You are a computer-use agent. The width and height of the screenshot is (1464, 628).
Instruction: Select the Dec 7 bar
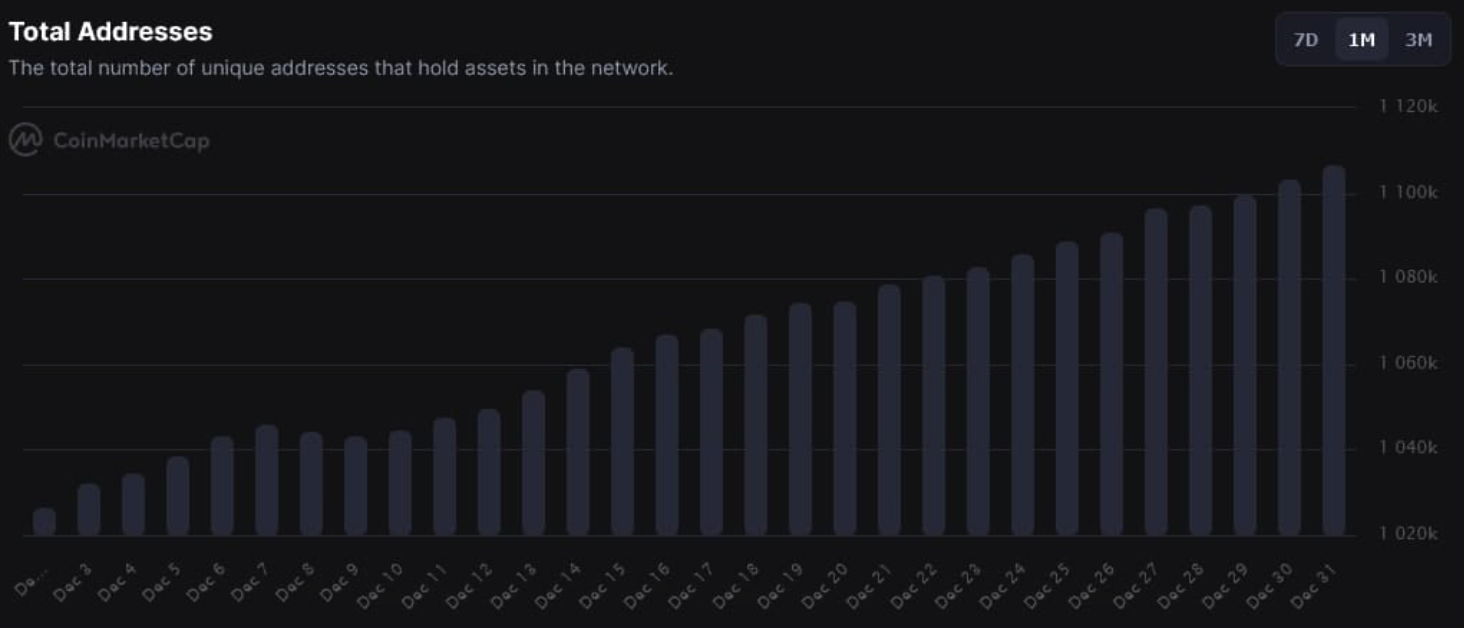tap(267, 480)
